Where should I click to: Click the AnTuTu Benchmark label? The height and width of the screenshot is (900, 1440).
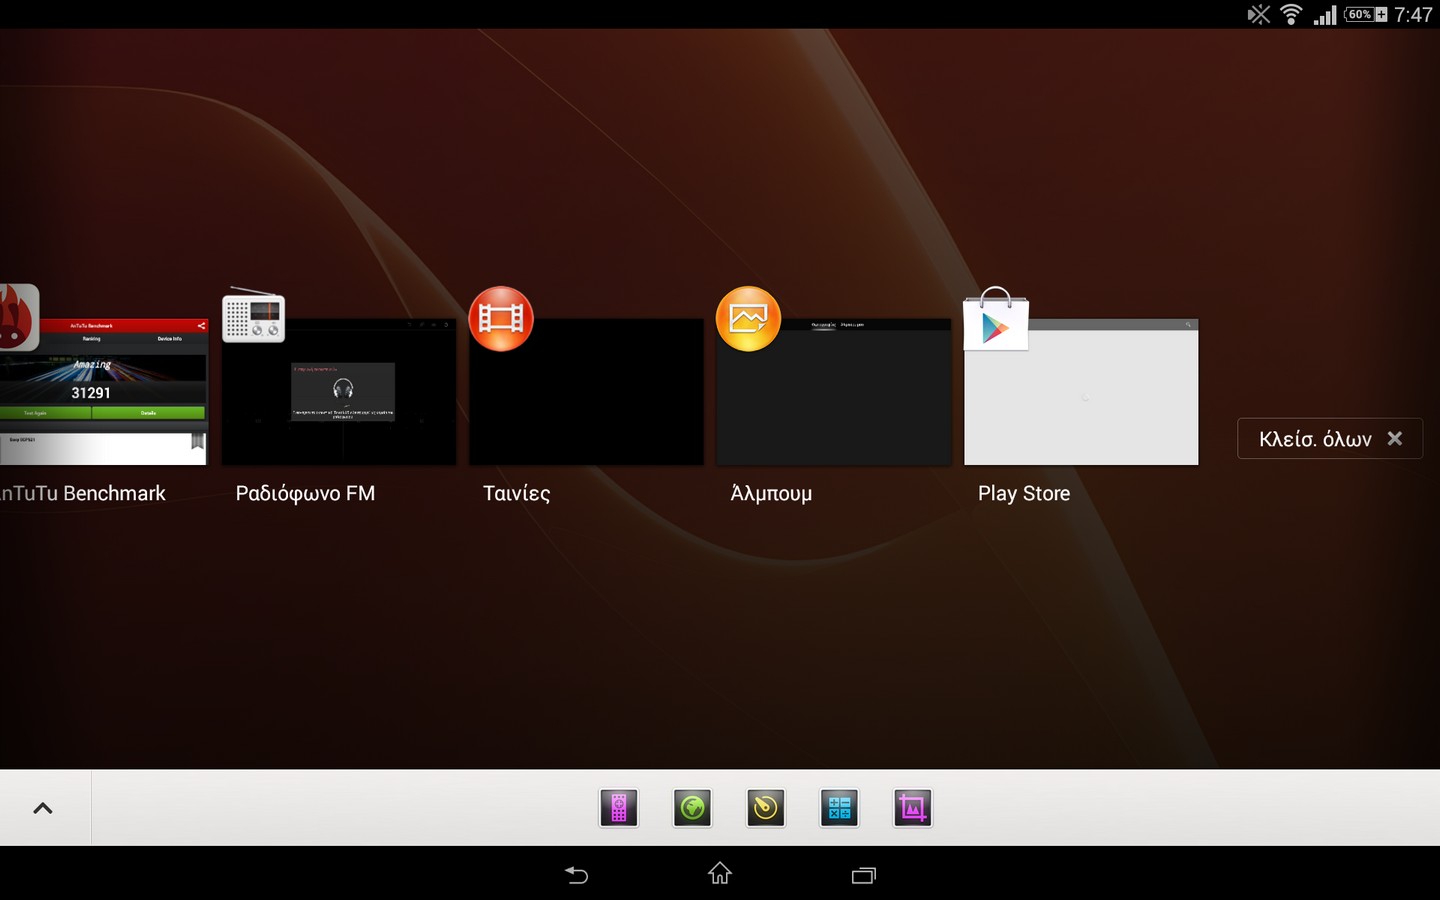(83, 493)
